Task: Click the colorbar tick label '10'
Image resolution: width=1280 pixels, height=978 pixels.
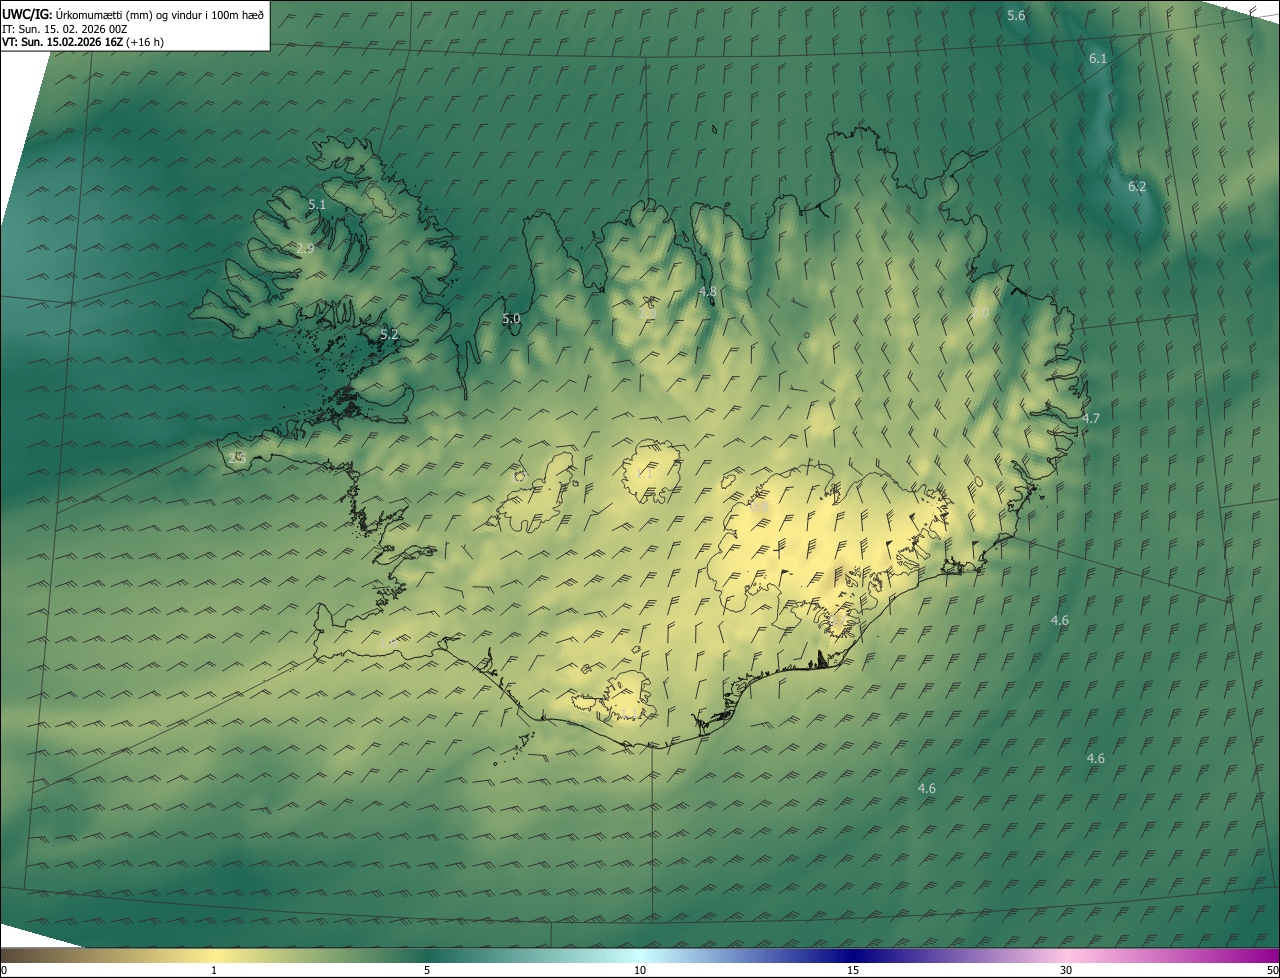Action: click(640, 970)
